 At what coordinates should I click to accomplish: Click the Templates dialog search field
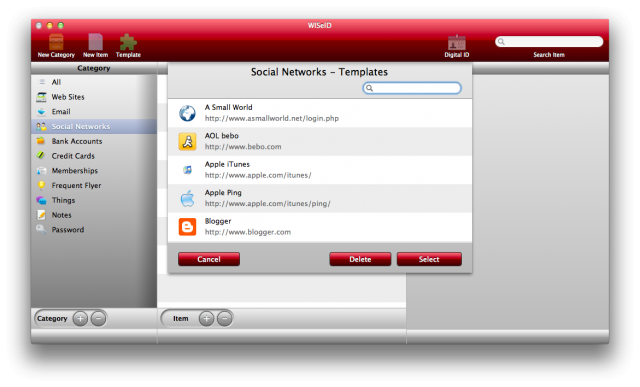coord(412,88)
